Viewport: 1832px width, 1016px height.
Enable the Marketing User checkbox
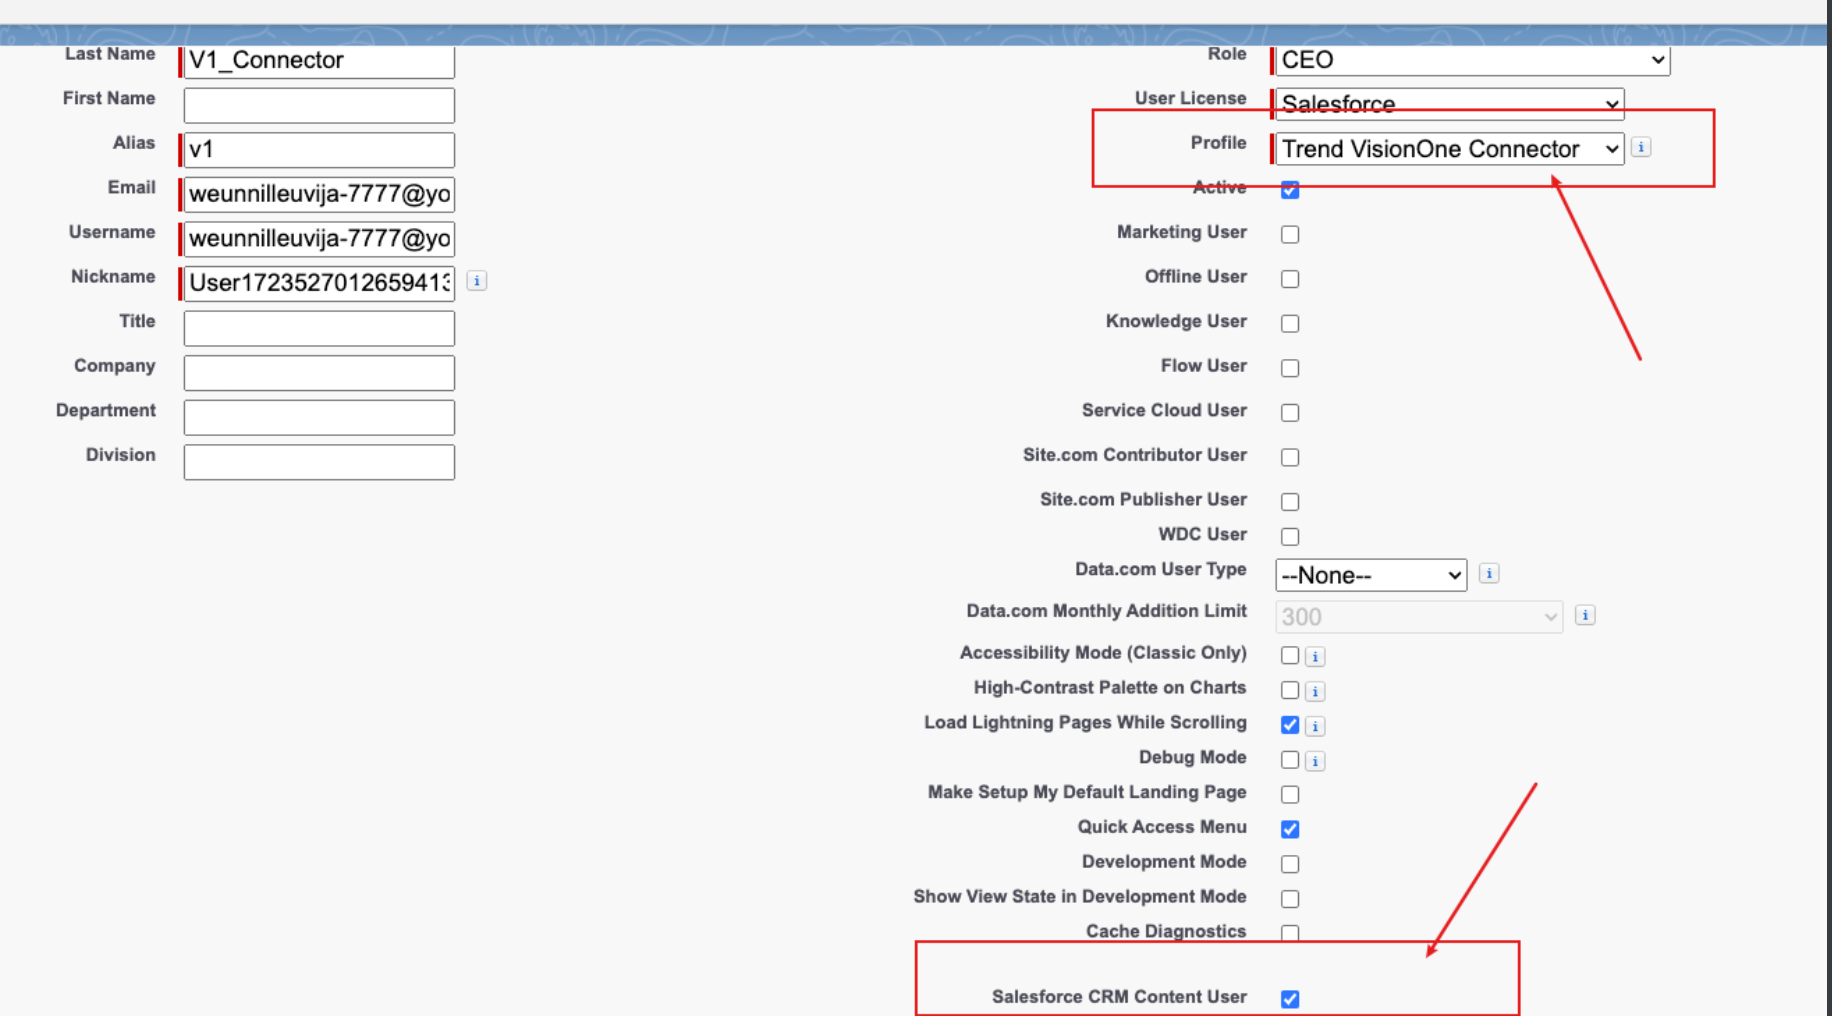(1290, 233)
